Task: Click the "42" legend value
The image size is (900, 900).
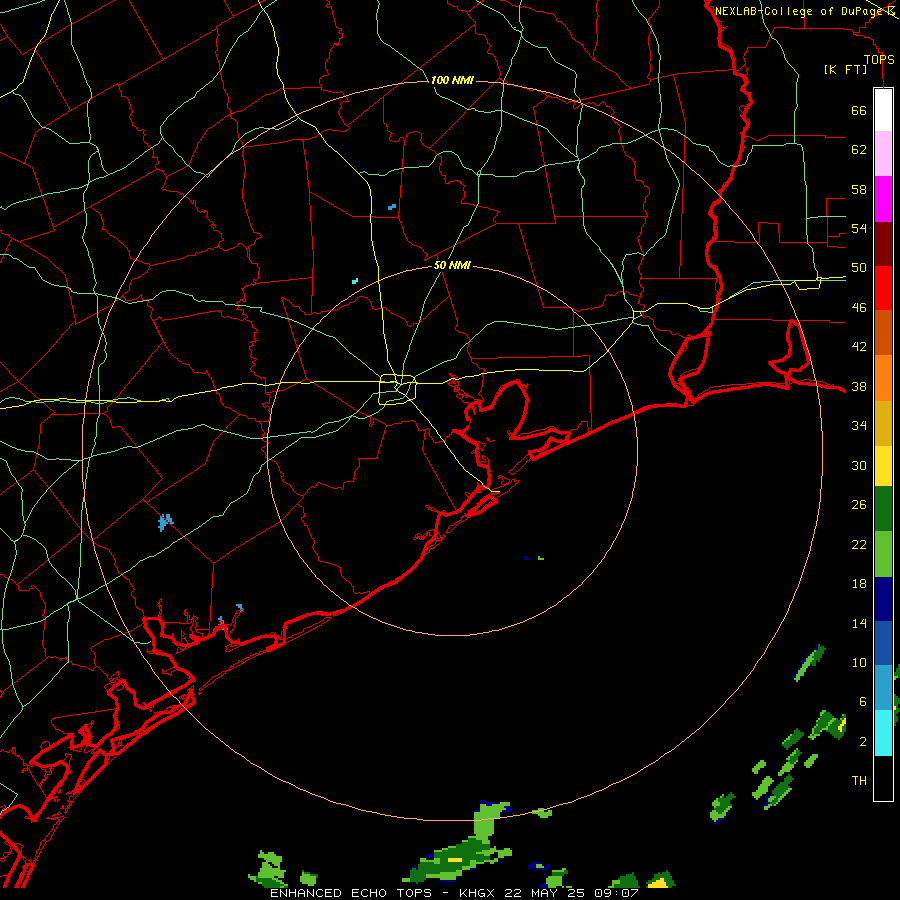Action: pos(859,347)
